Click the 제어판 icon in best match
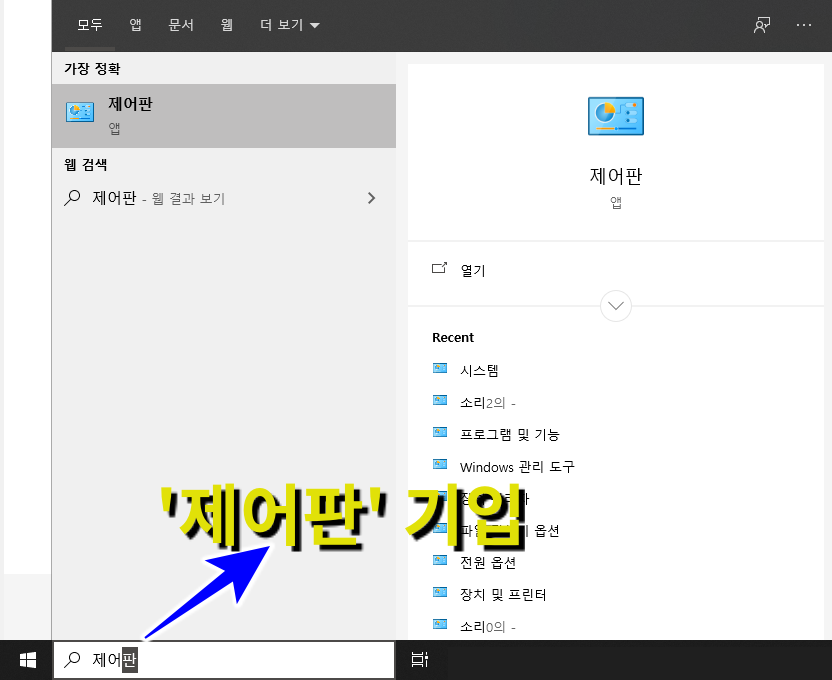Screen dimensions: 832x680 80,112
